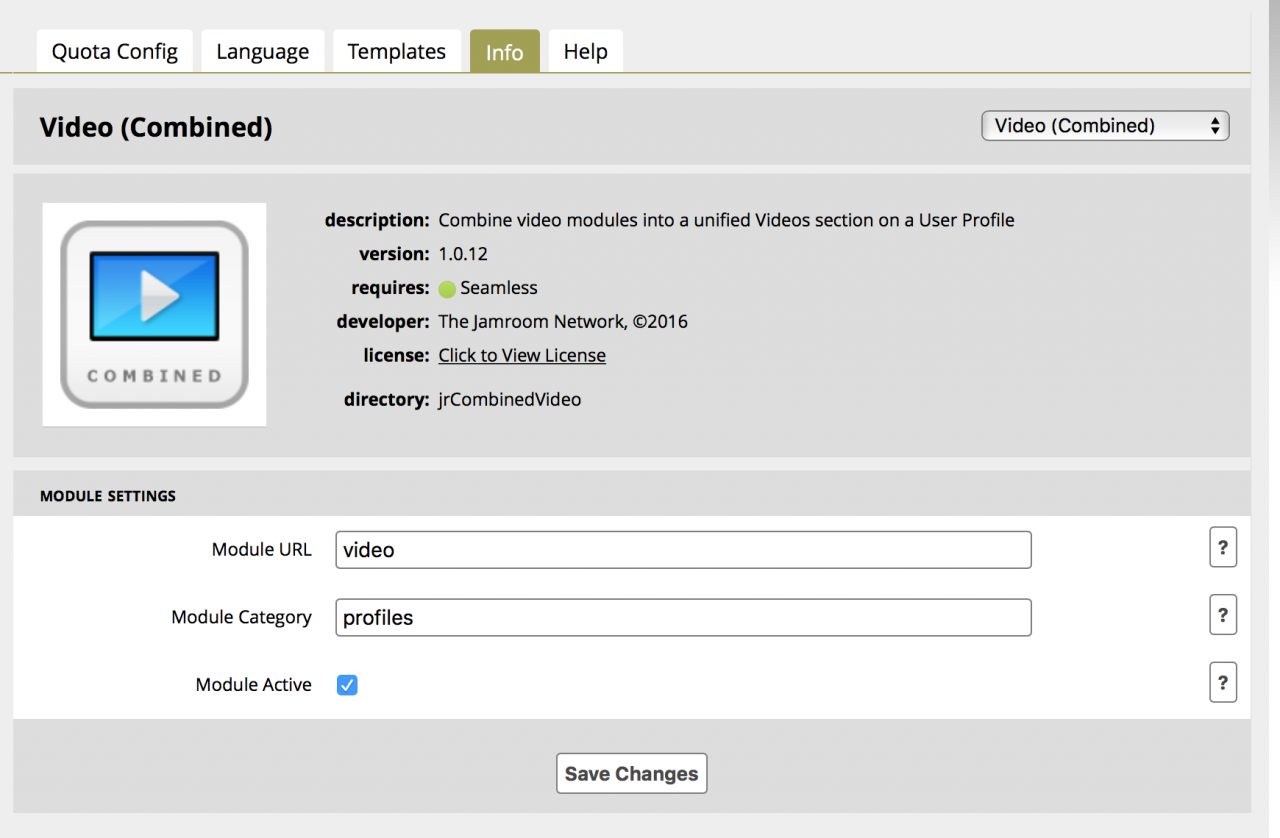Click the Seamless required module name

tap(499, 288)
